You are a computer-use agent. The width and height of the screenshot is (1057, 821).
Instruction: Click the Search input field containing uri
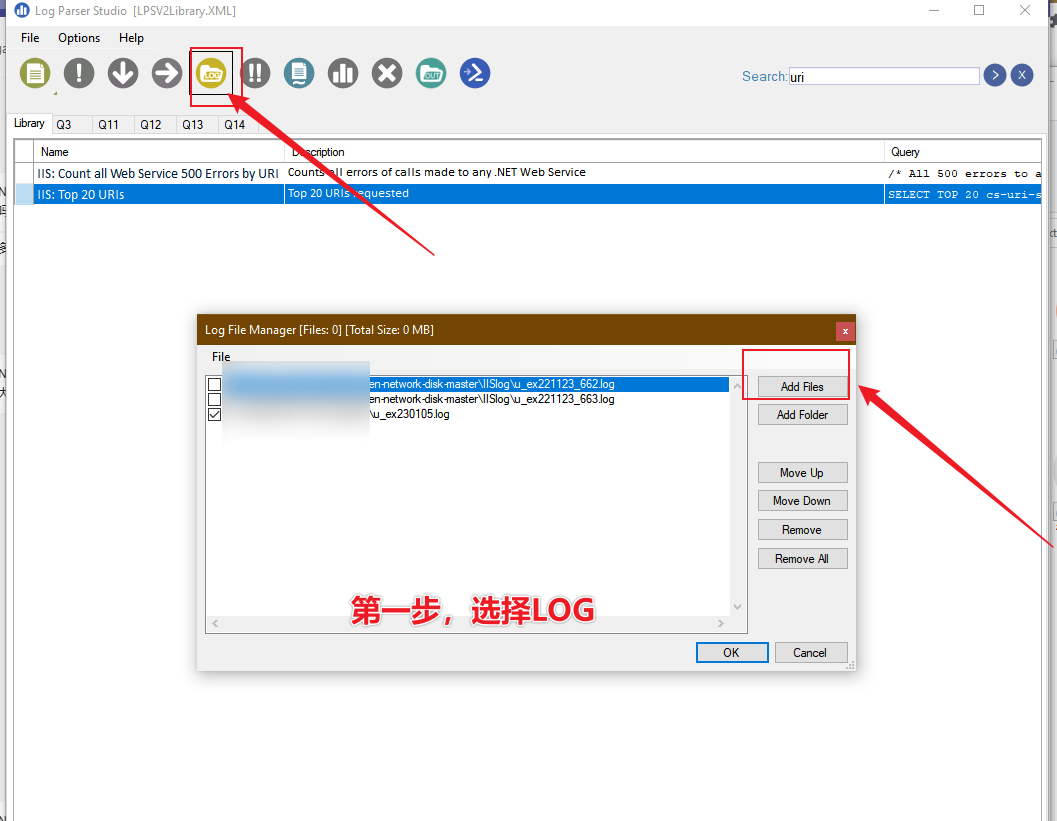(x=883, y=76)
